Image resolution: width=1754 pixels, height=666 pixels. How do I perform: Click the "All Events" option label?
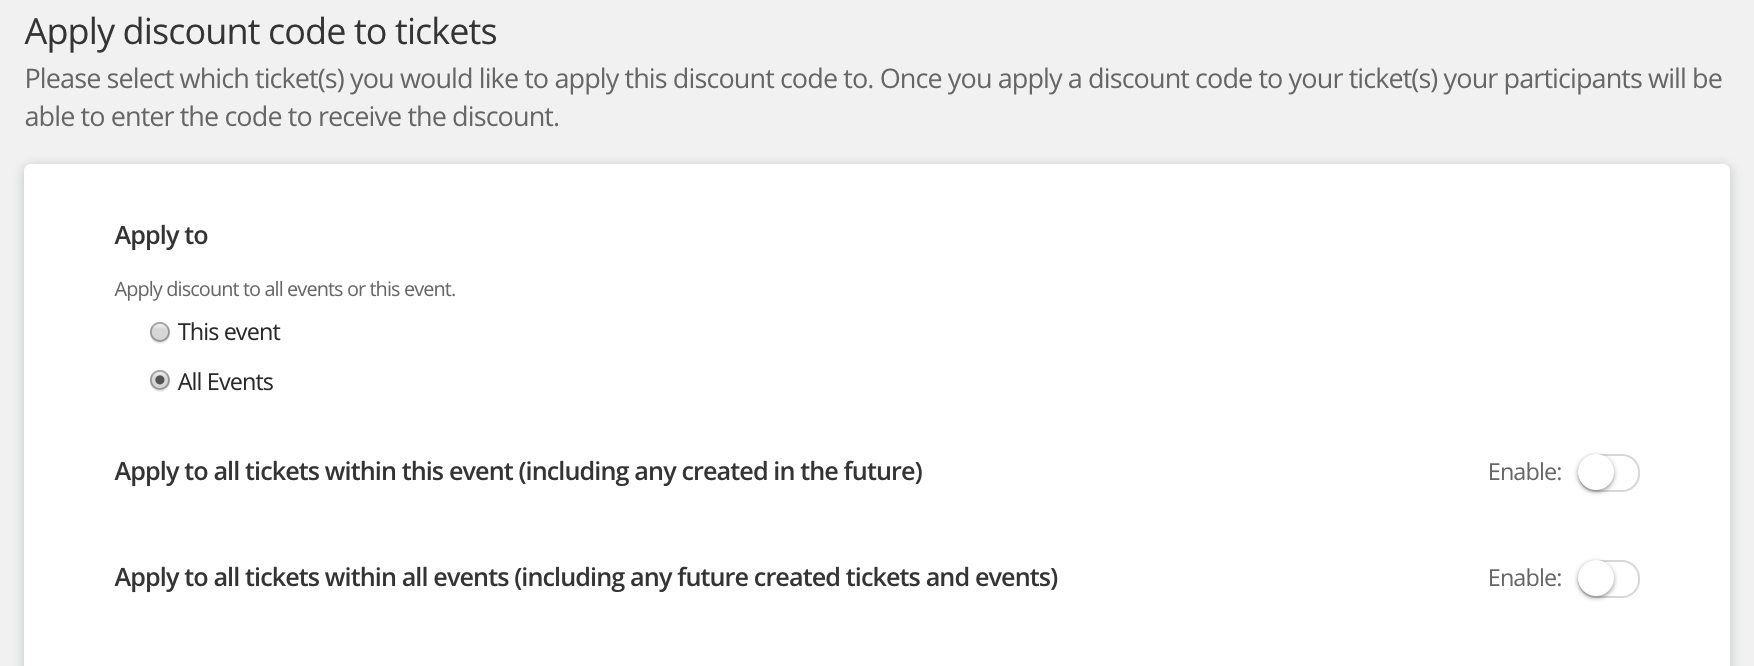coord(225,382)
